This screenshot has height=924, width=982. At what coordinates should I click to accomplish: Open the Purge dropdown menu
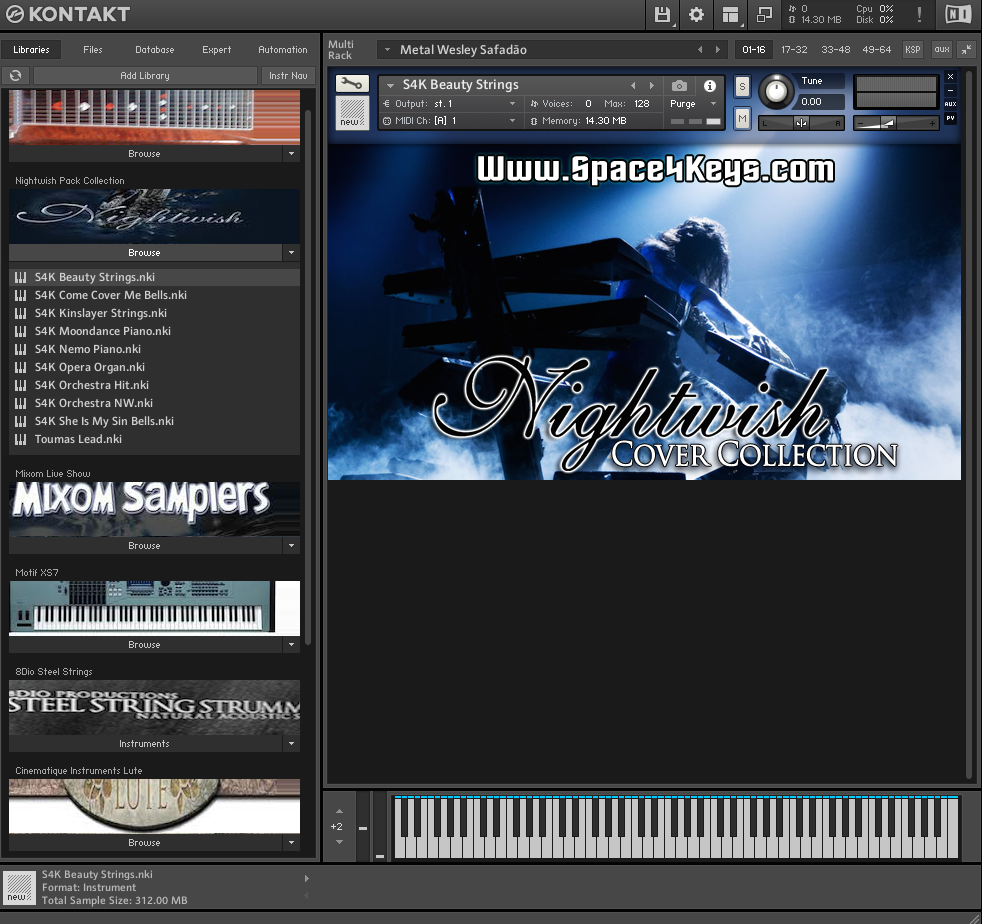coord(713,104)
